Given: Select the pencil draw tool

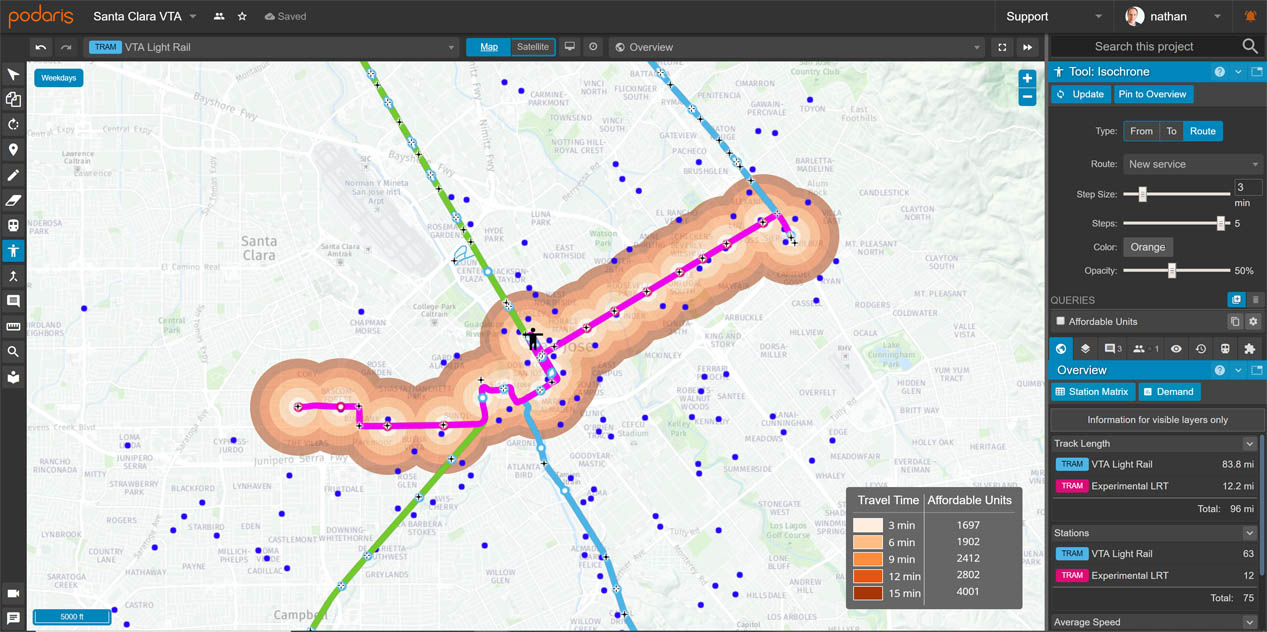Looking at the screenshot, I should point(13,175).
